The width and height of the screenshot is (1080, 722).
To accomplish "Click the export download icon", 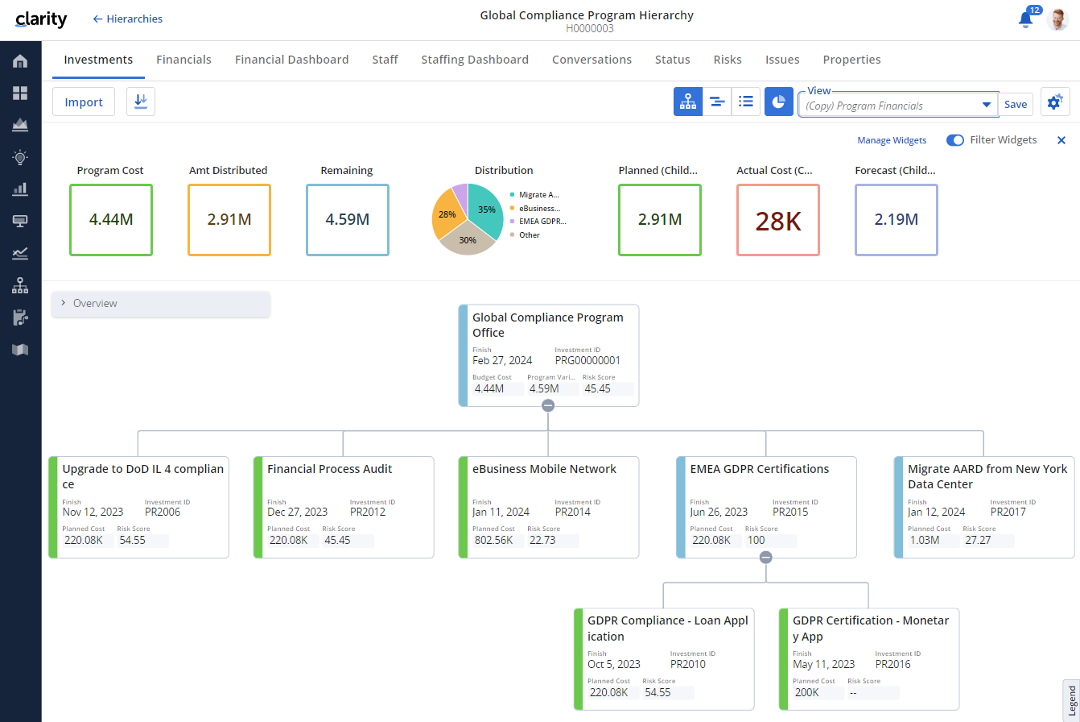I will [140, 102].
